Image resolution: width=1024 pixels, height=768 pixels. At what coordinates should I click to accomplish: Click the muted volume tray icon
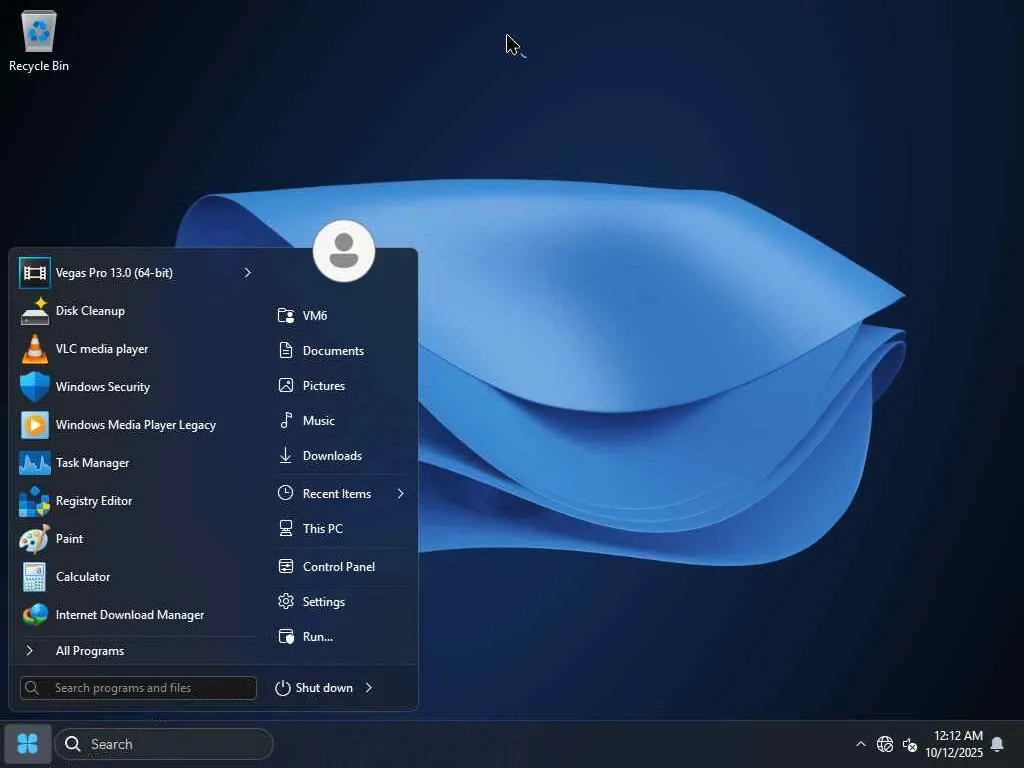pos(910,744)
